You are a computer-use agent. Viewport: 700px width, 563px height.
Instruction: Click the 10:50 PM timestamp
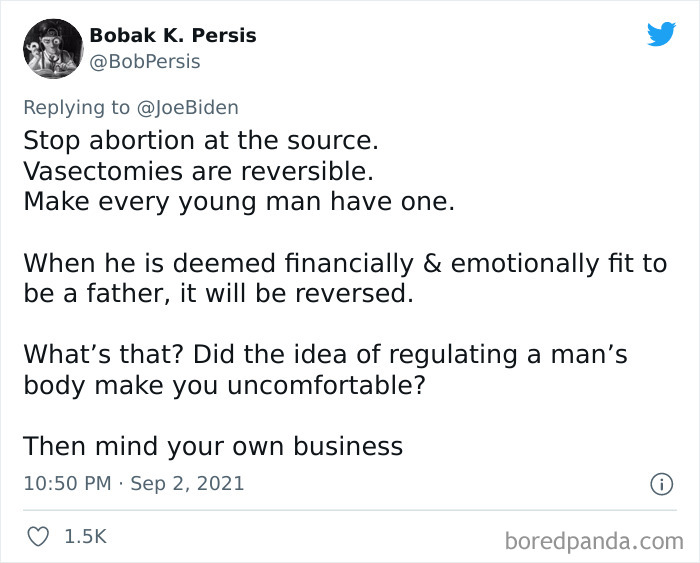click(x=66, y=484)
